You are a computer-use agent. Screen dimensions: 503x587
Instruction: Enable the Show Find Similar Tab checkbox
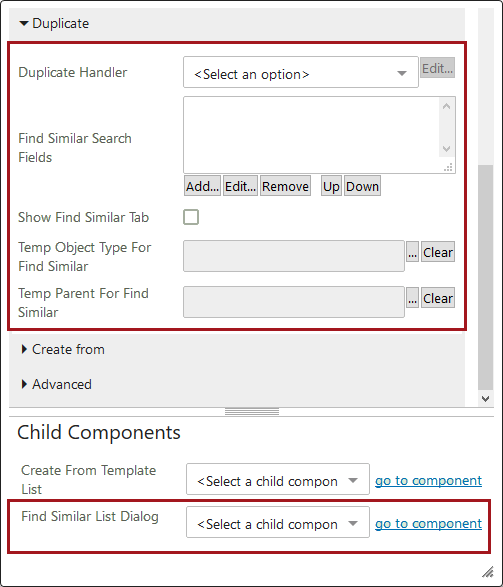click(x=191, y=217)
